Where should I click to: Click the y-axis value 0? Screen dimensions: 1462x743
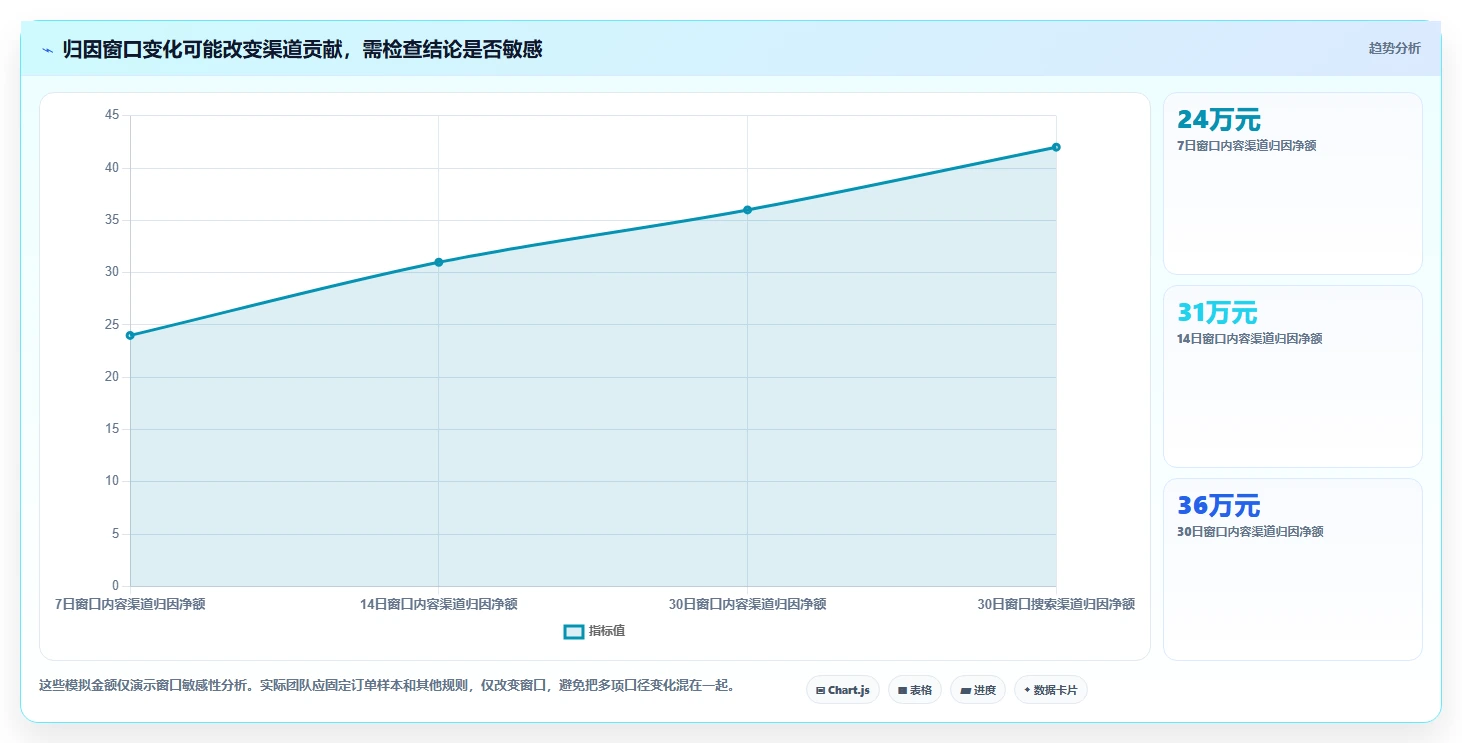(115, 586)
